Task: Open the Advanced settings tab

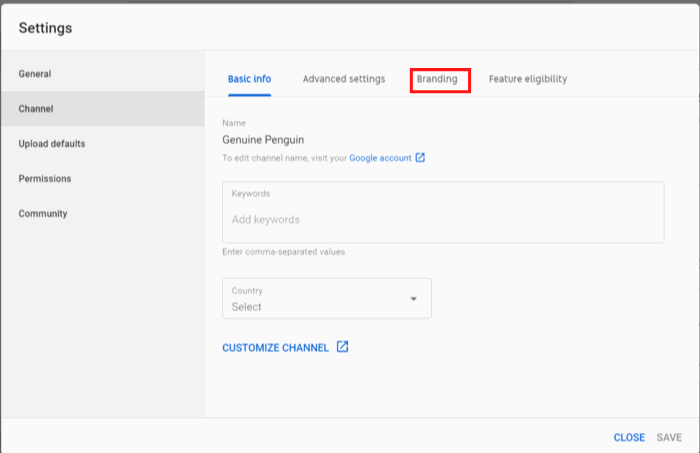Action: click(x=343, y=79)
